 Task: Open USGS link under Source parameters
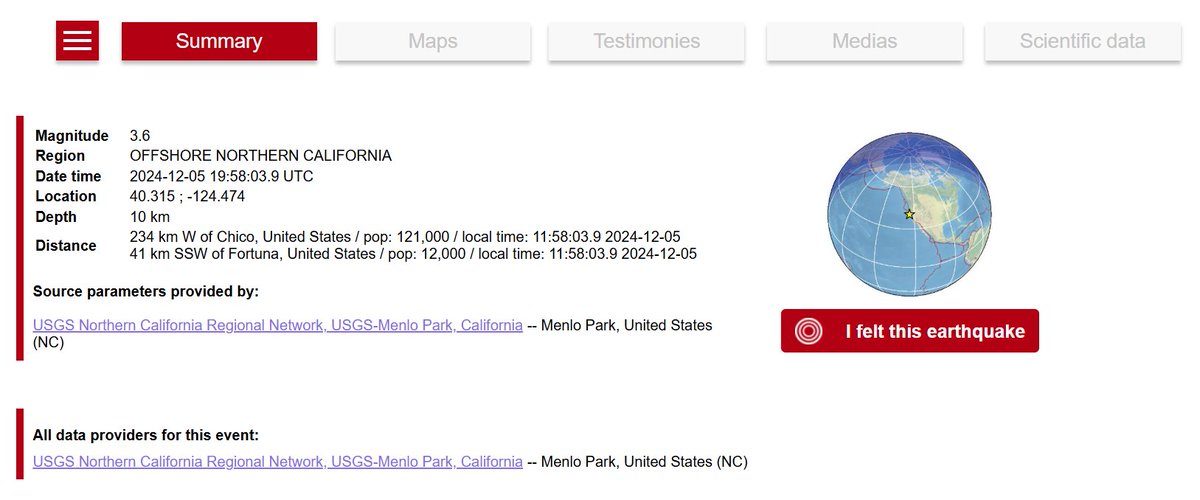click(278, 325)
